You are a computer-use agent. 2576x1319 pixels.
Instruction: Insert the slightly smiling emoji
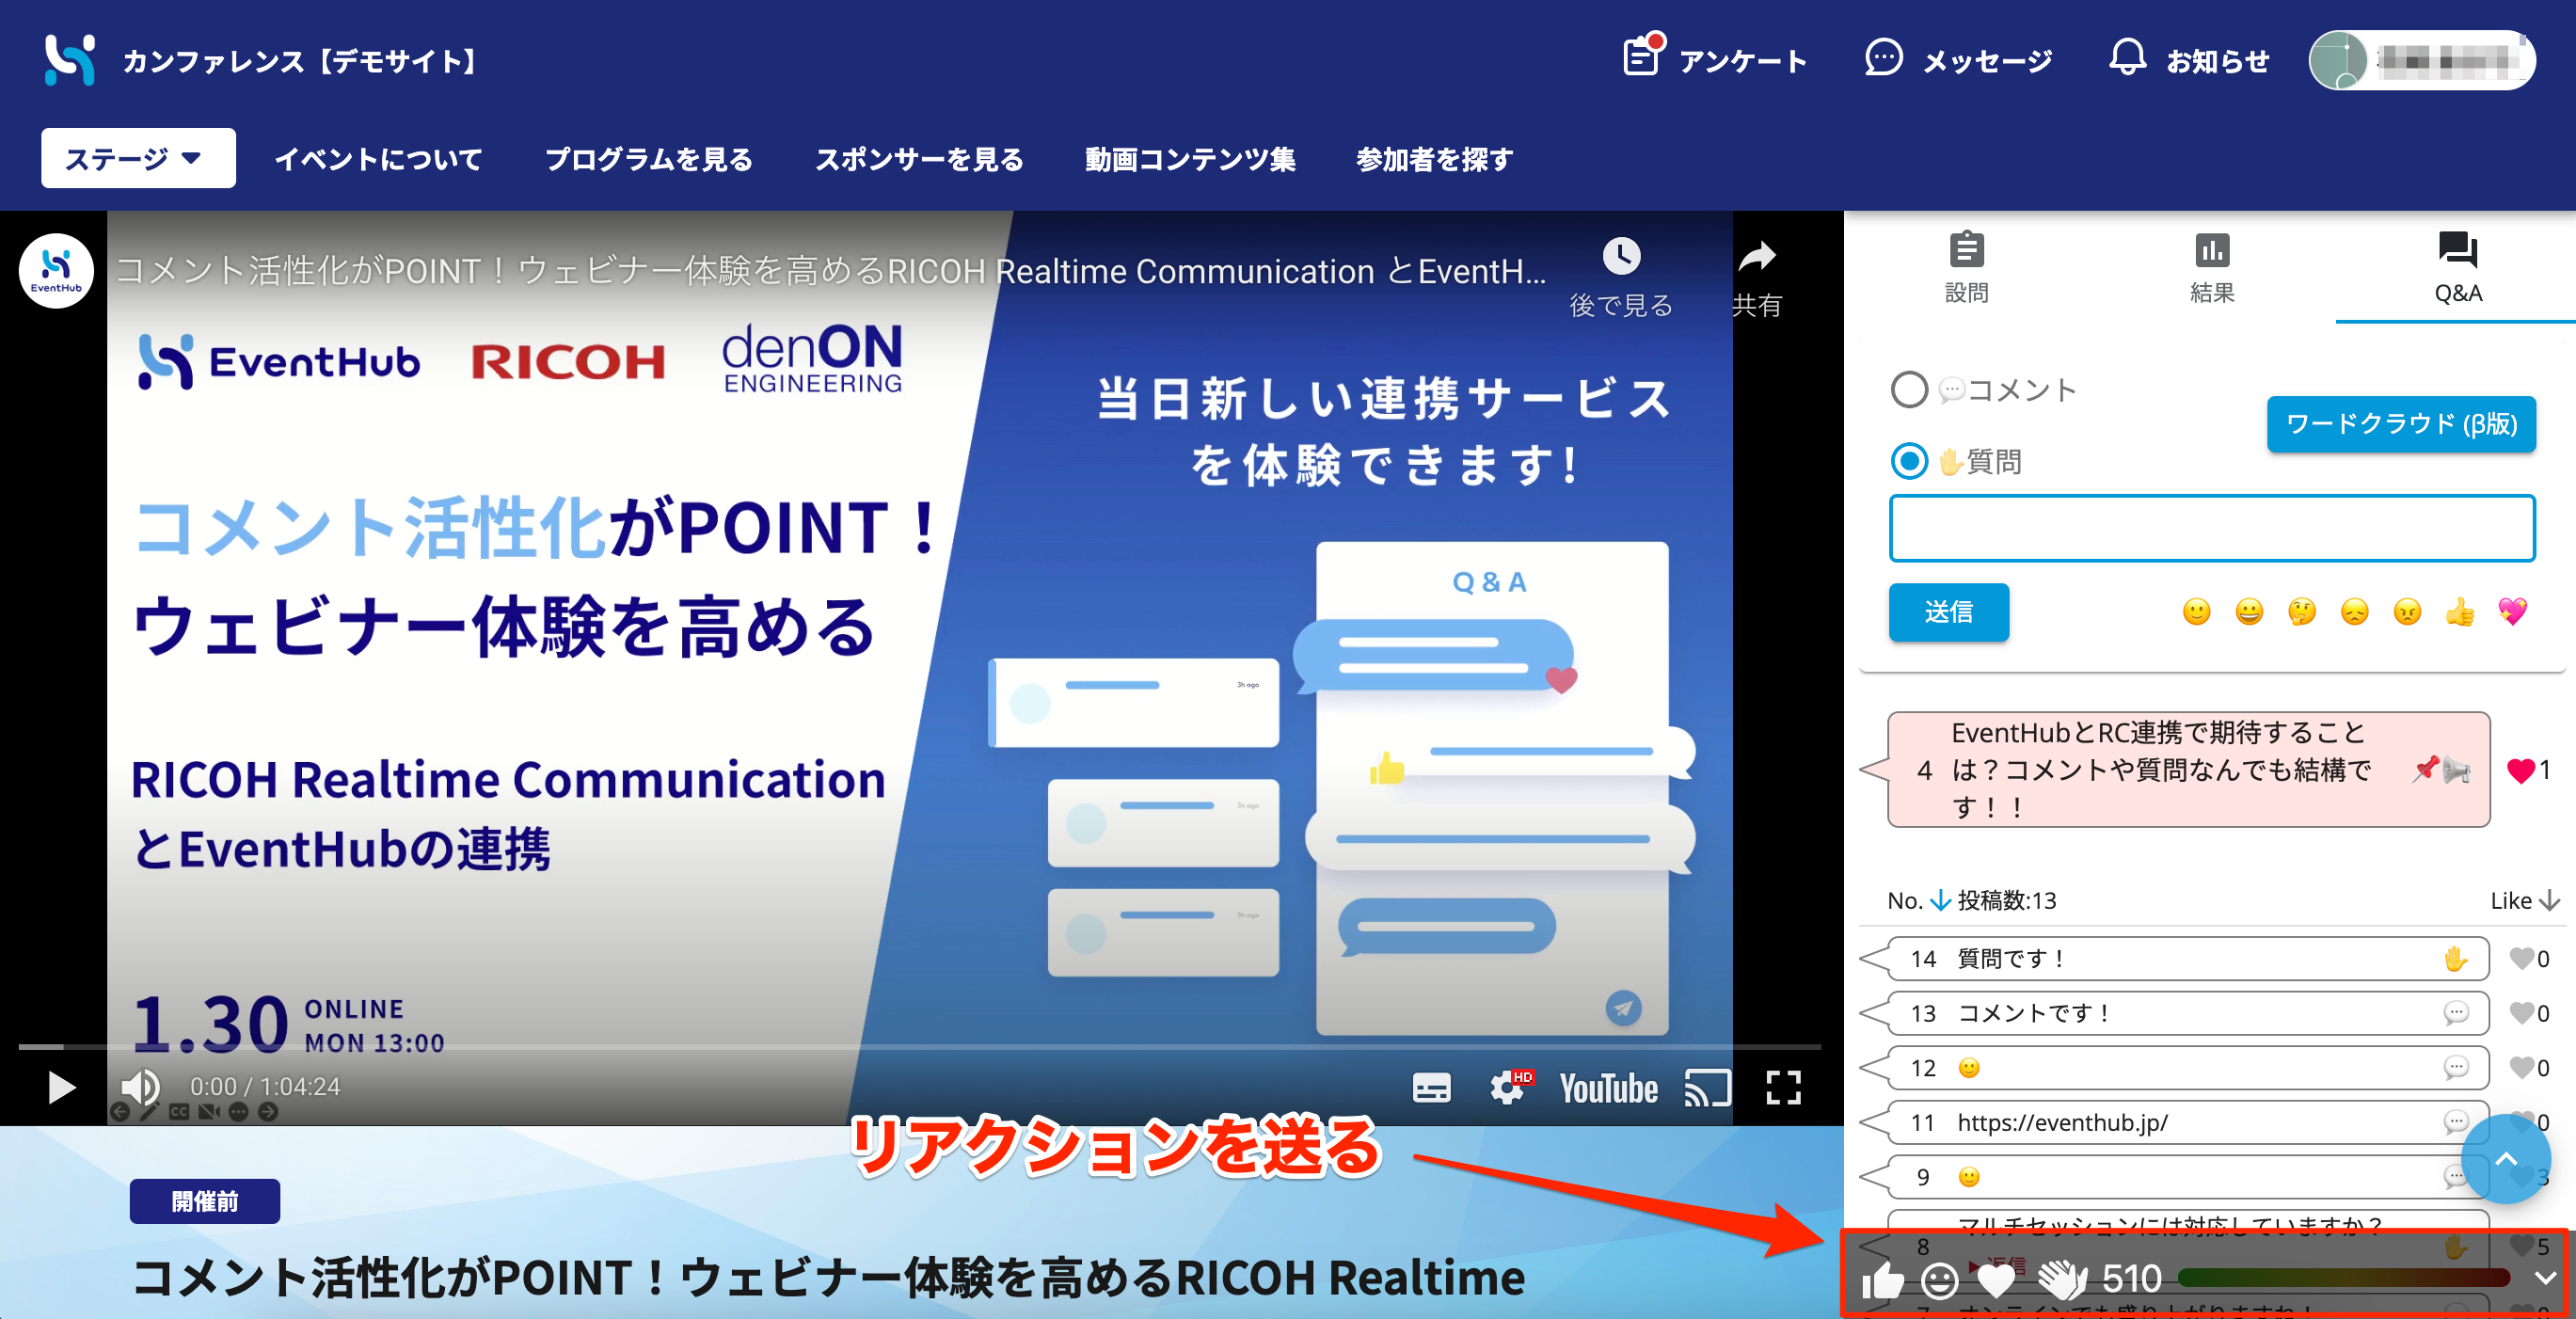click(x=2196, y=612)
